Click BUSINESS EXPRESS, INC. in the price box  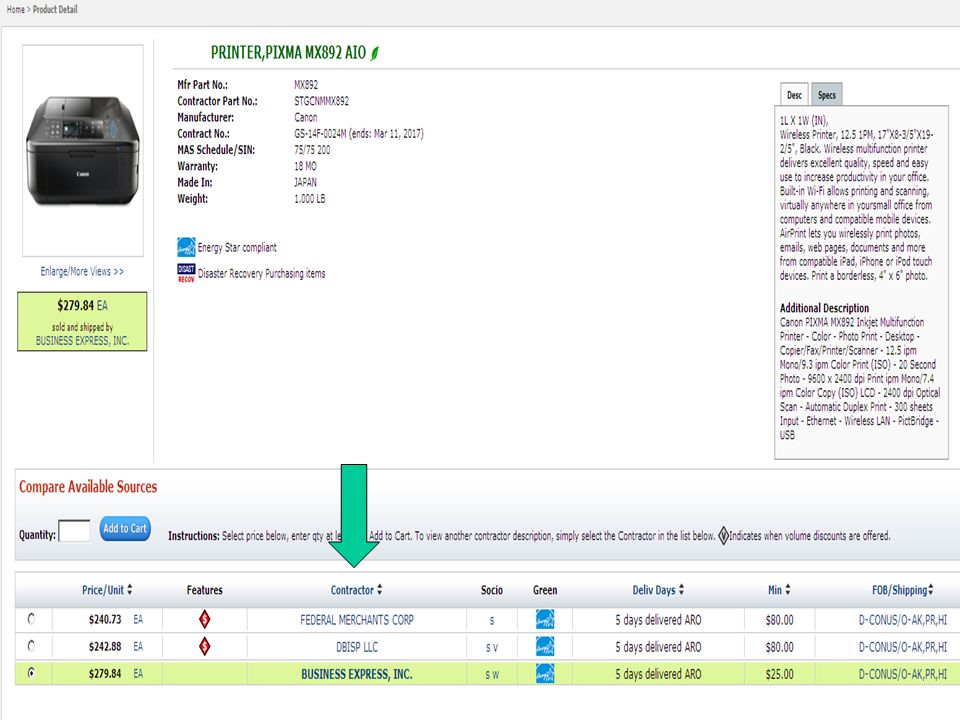pyautogui.click(x=82, y=340)
